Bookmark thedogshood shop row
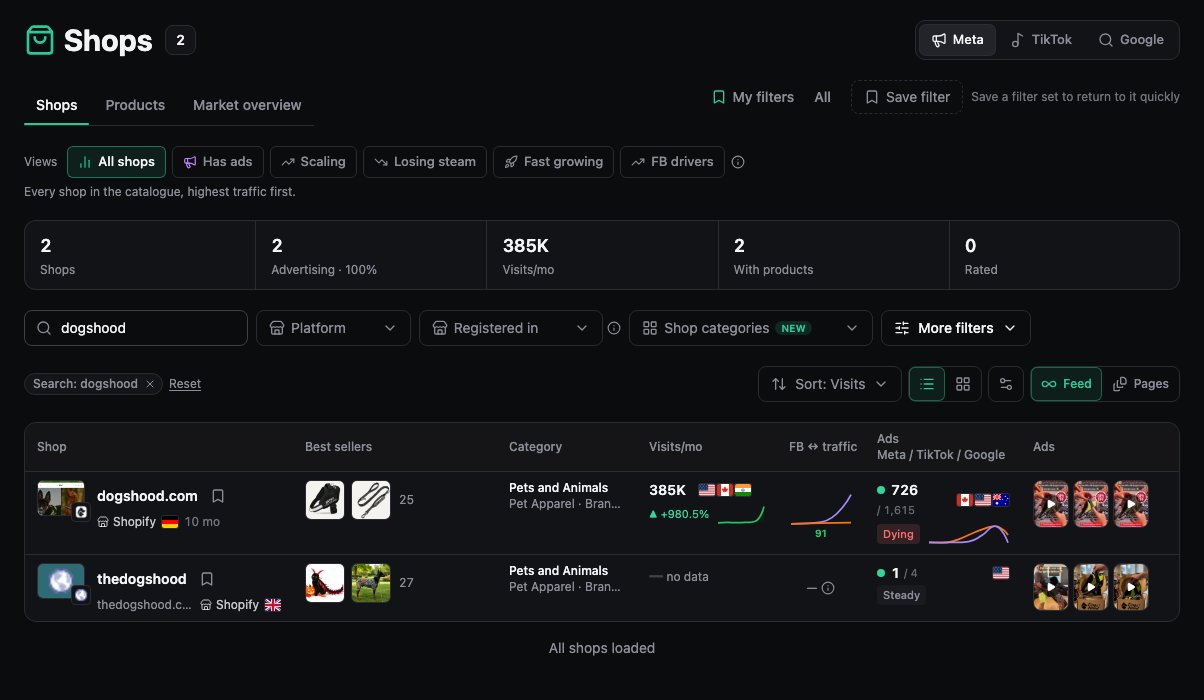The height and width of the screenshot is (700, 1204). (x=207, y=579)
